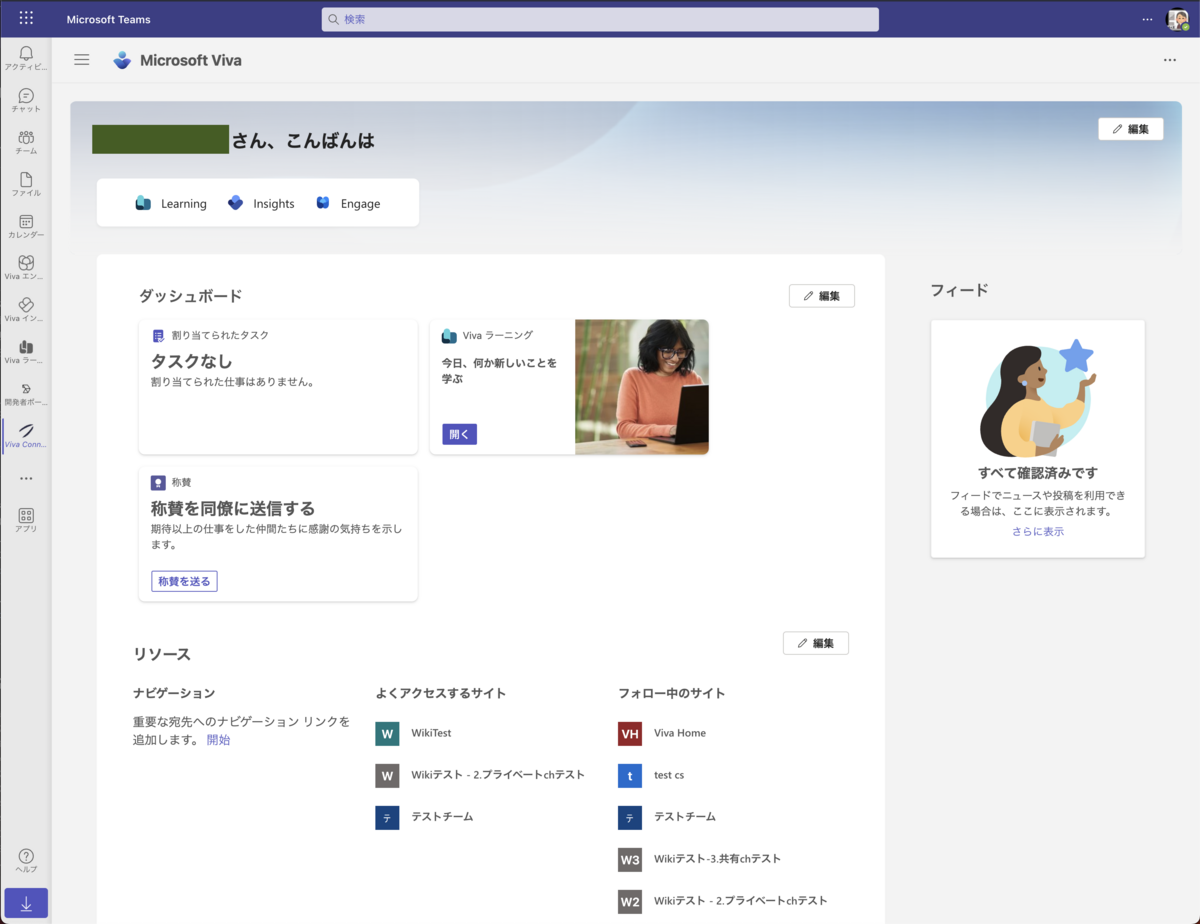This screenshot has width=1200, height=924.
Task: Click the タスクなし card
Action: point(278,387)
